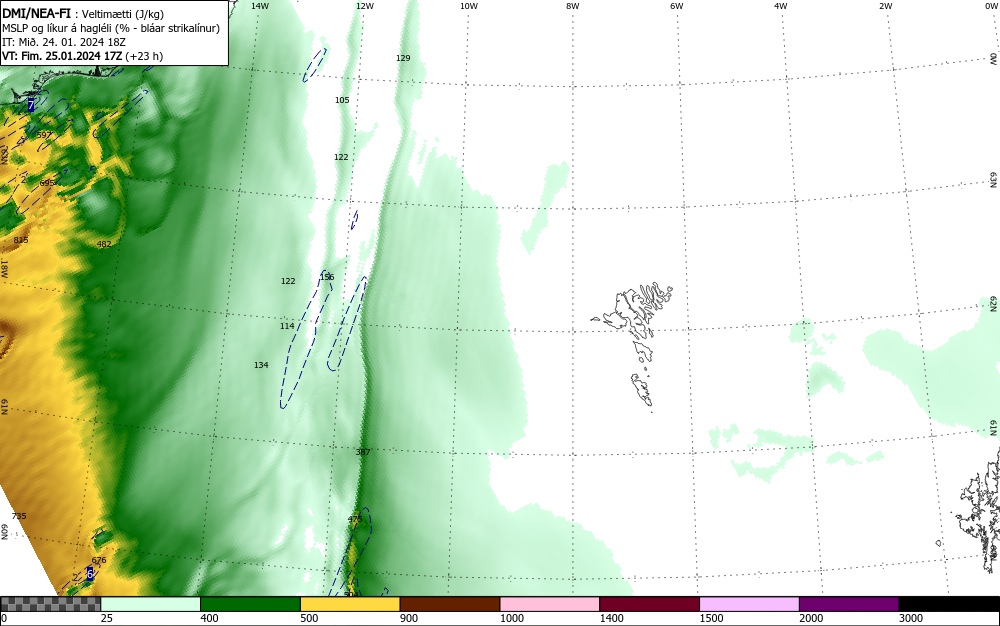Click the 4W longitude label
Screen dimensions: 1000x626
(x=781, y=6)
